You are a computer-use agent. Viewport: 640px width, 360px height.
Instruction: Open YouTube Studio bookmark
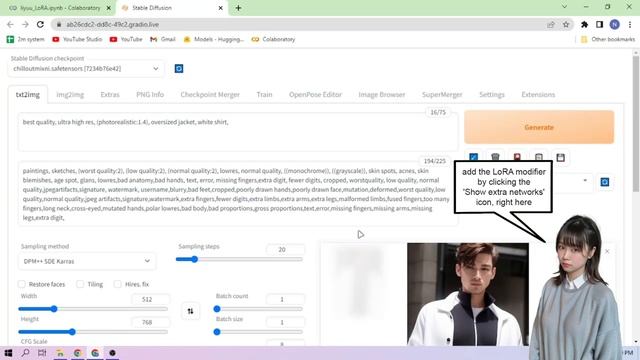pyautogui.click(x=77, y=39)
